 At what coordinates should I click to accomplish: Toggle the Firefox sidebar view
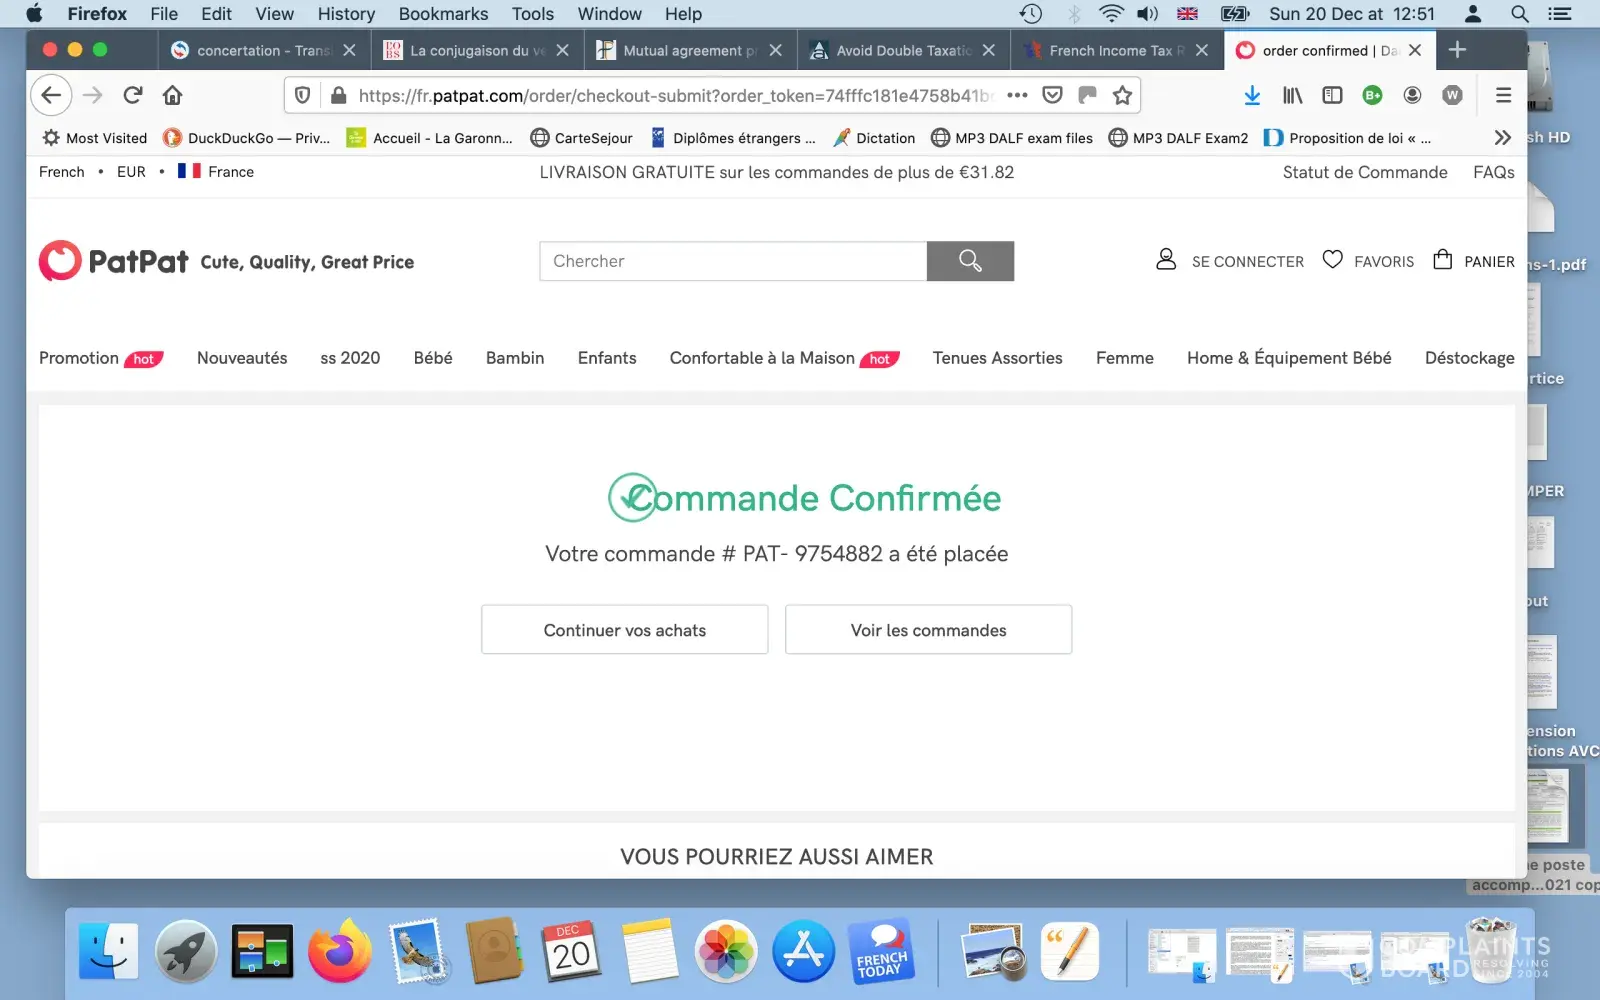(x=1332, y=95)
